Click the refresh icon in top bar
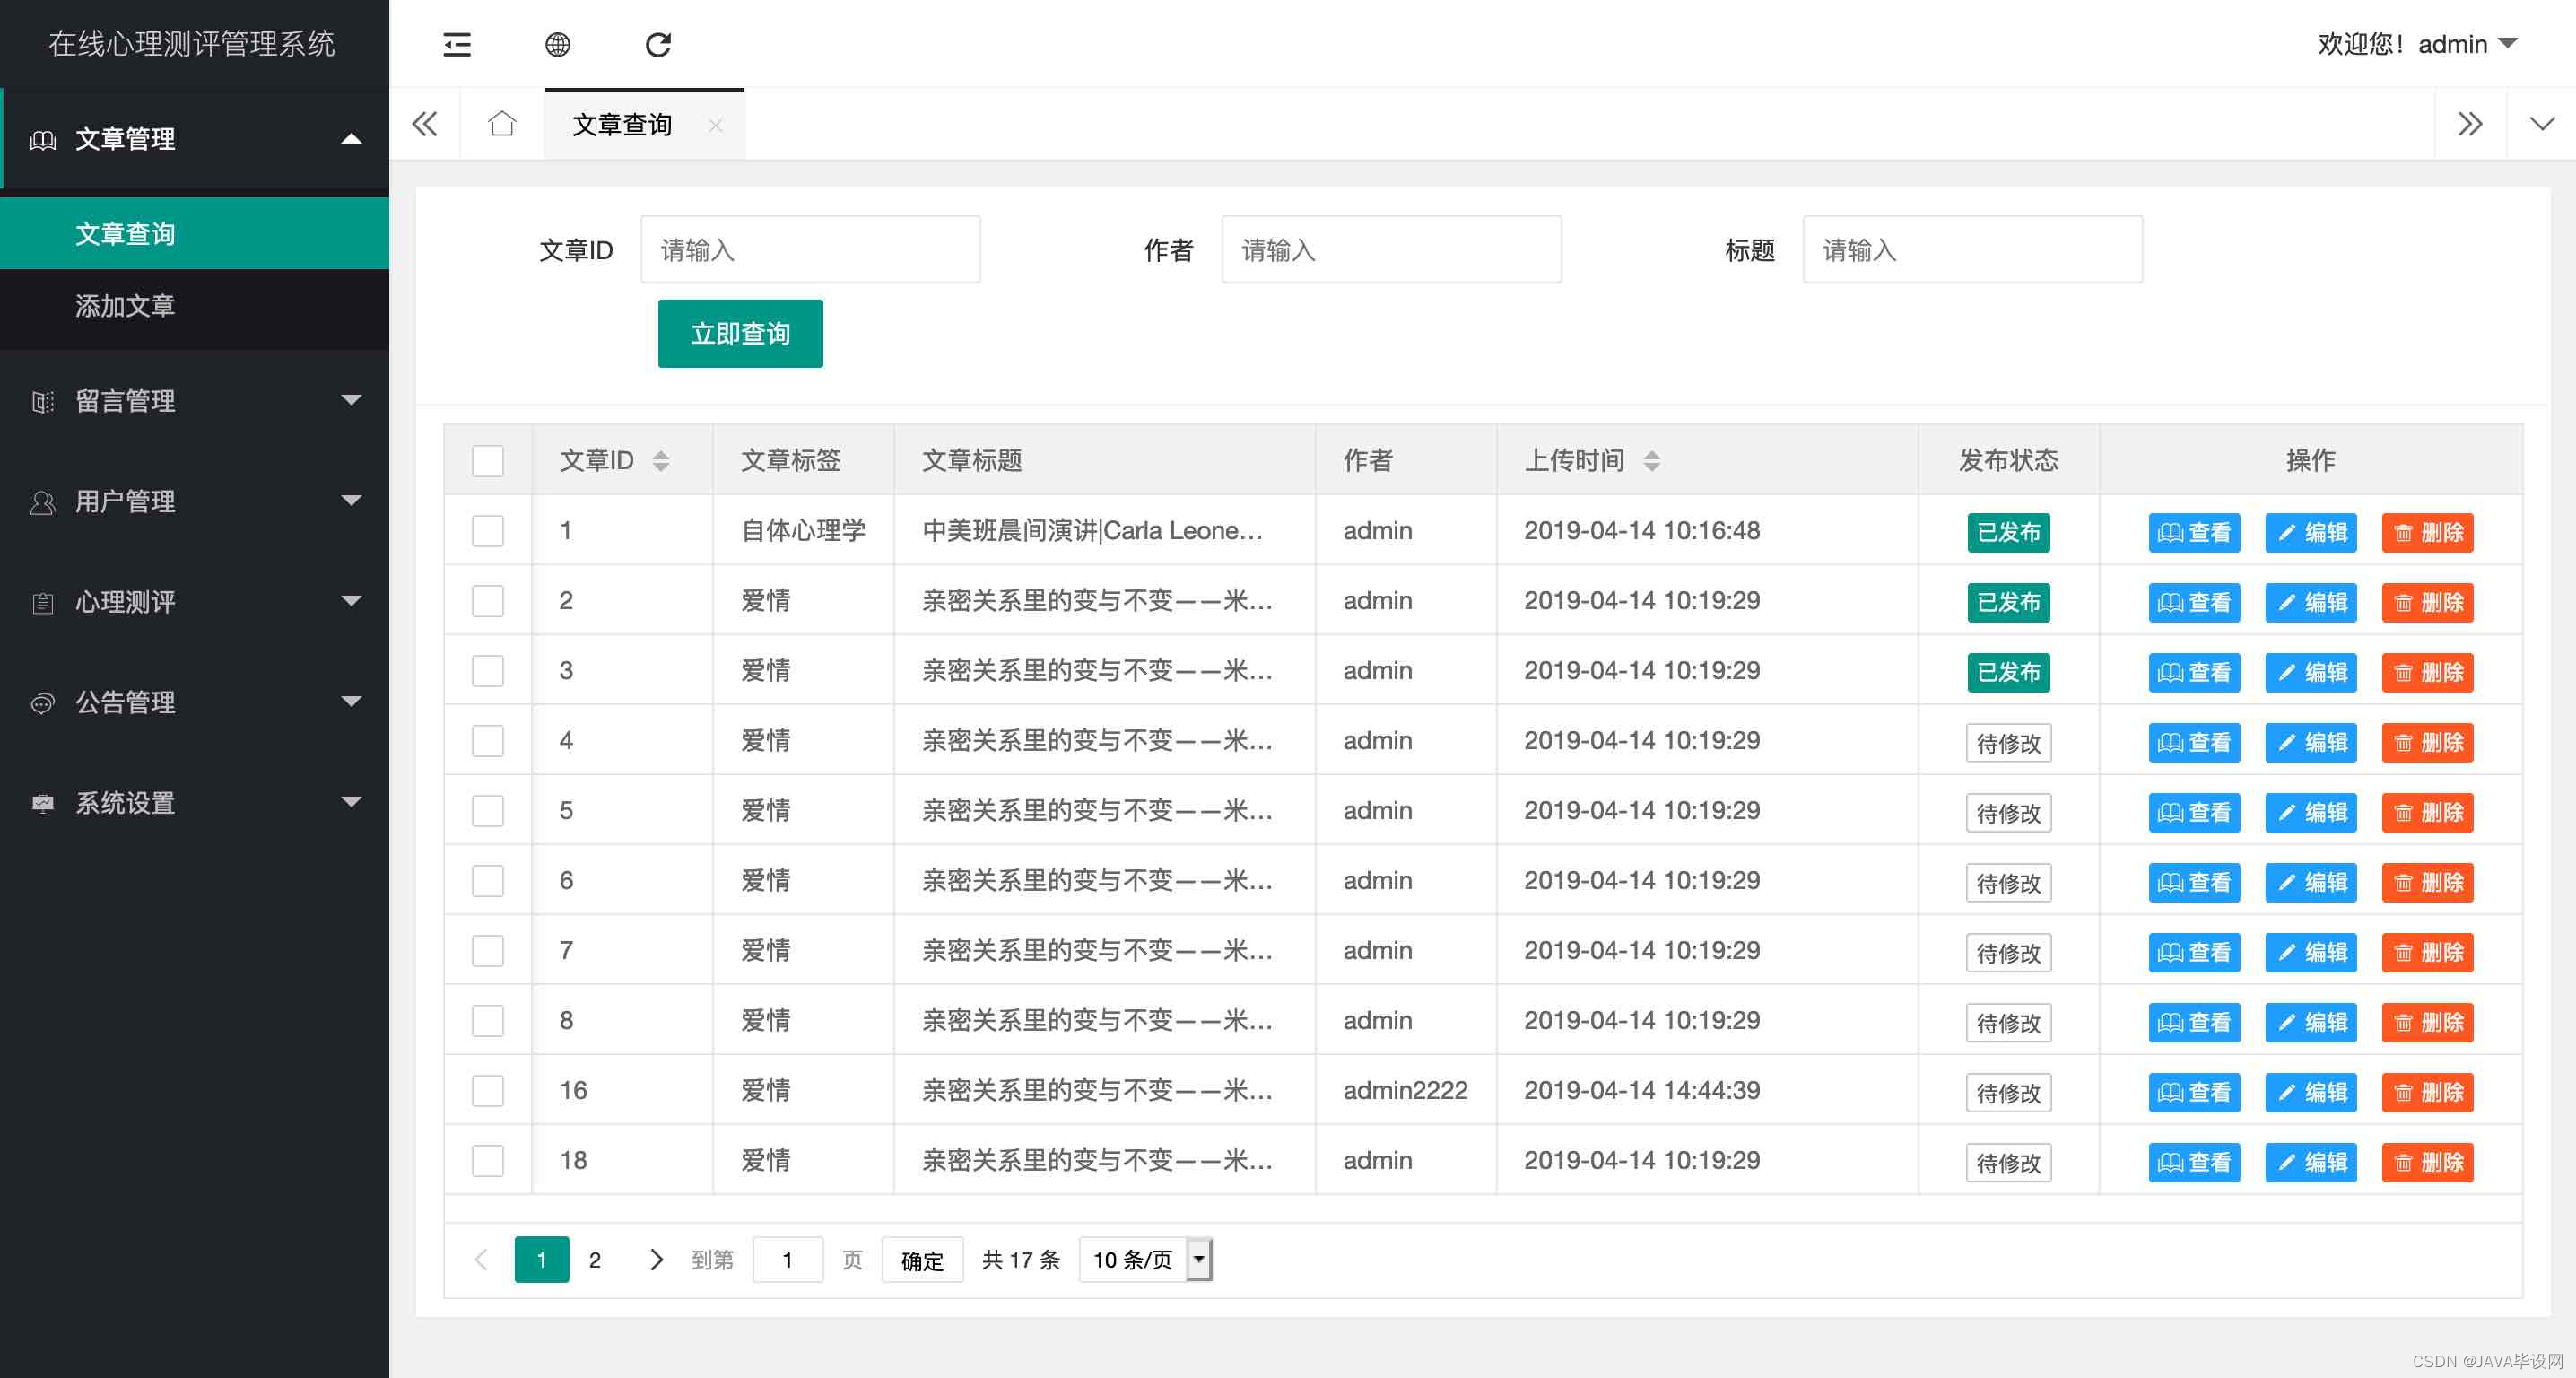Image resolution: width=2576 pixels, height=1378 pixels. coord(658,44)
